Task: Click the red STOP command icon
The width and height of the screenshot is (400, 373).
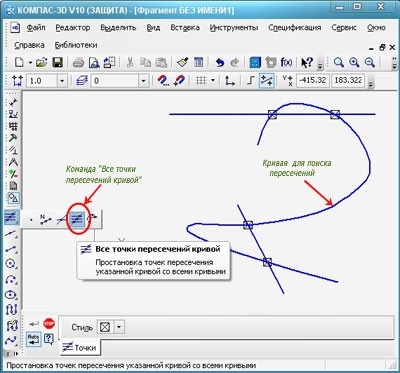Action: (x=49, y=323)
